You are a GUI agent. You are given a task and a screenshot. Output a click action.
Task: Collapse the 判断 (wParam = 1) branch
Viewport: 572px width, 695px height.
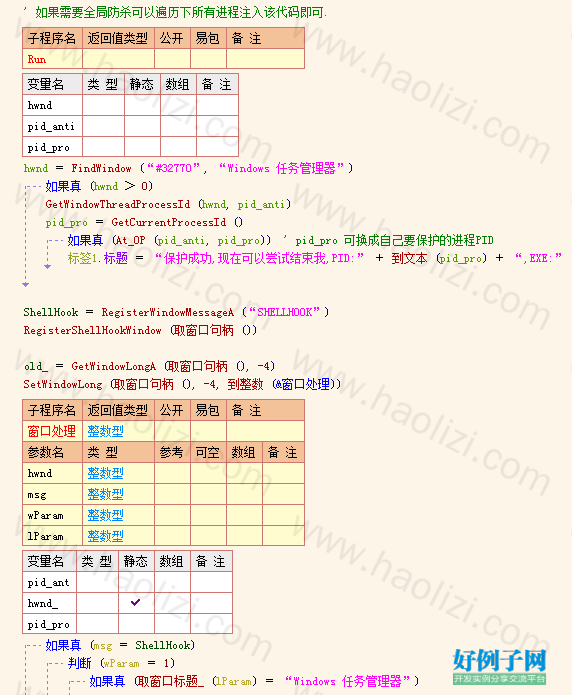49,664
